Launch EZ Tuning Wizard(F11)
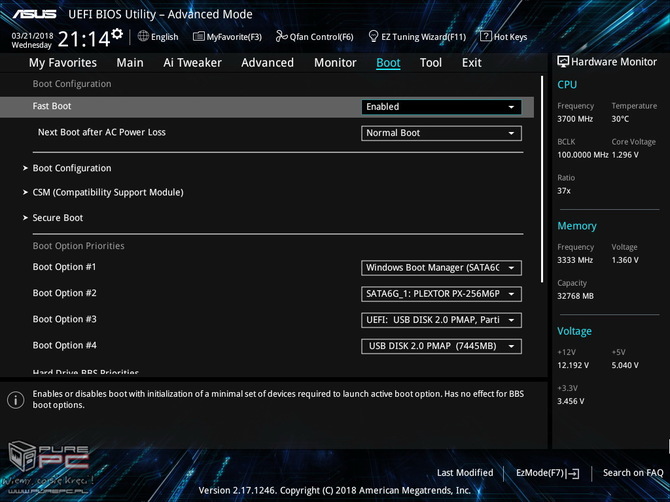 (x=423, y=37)
